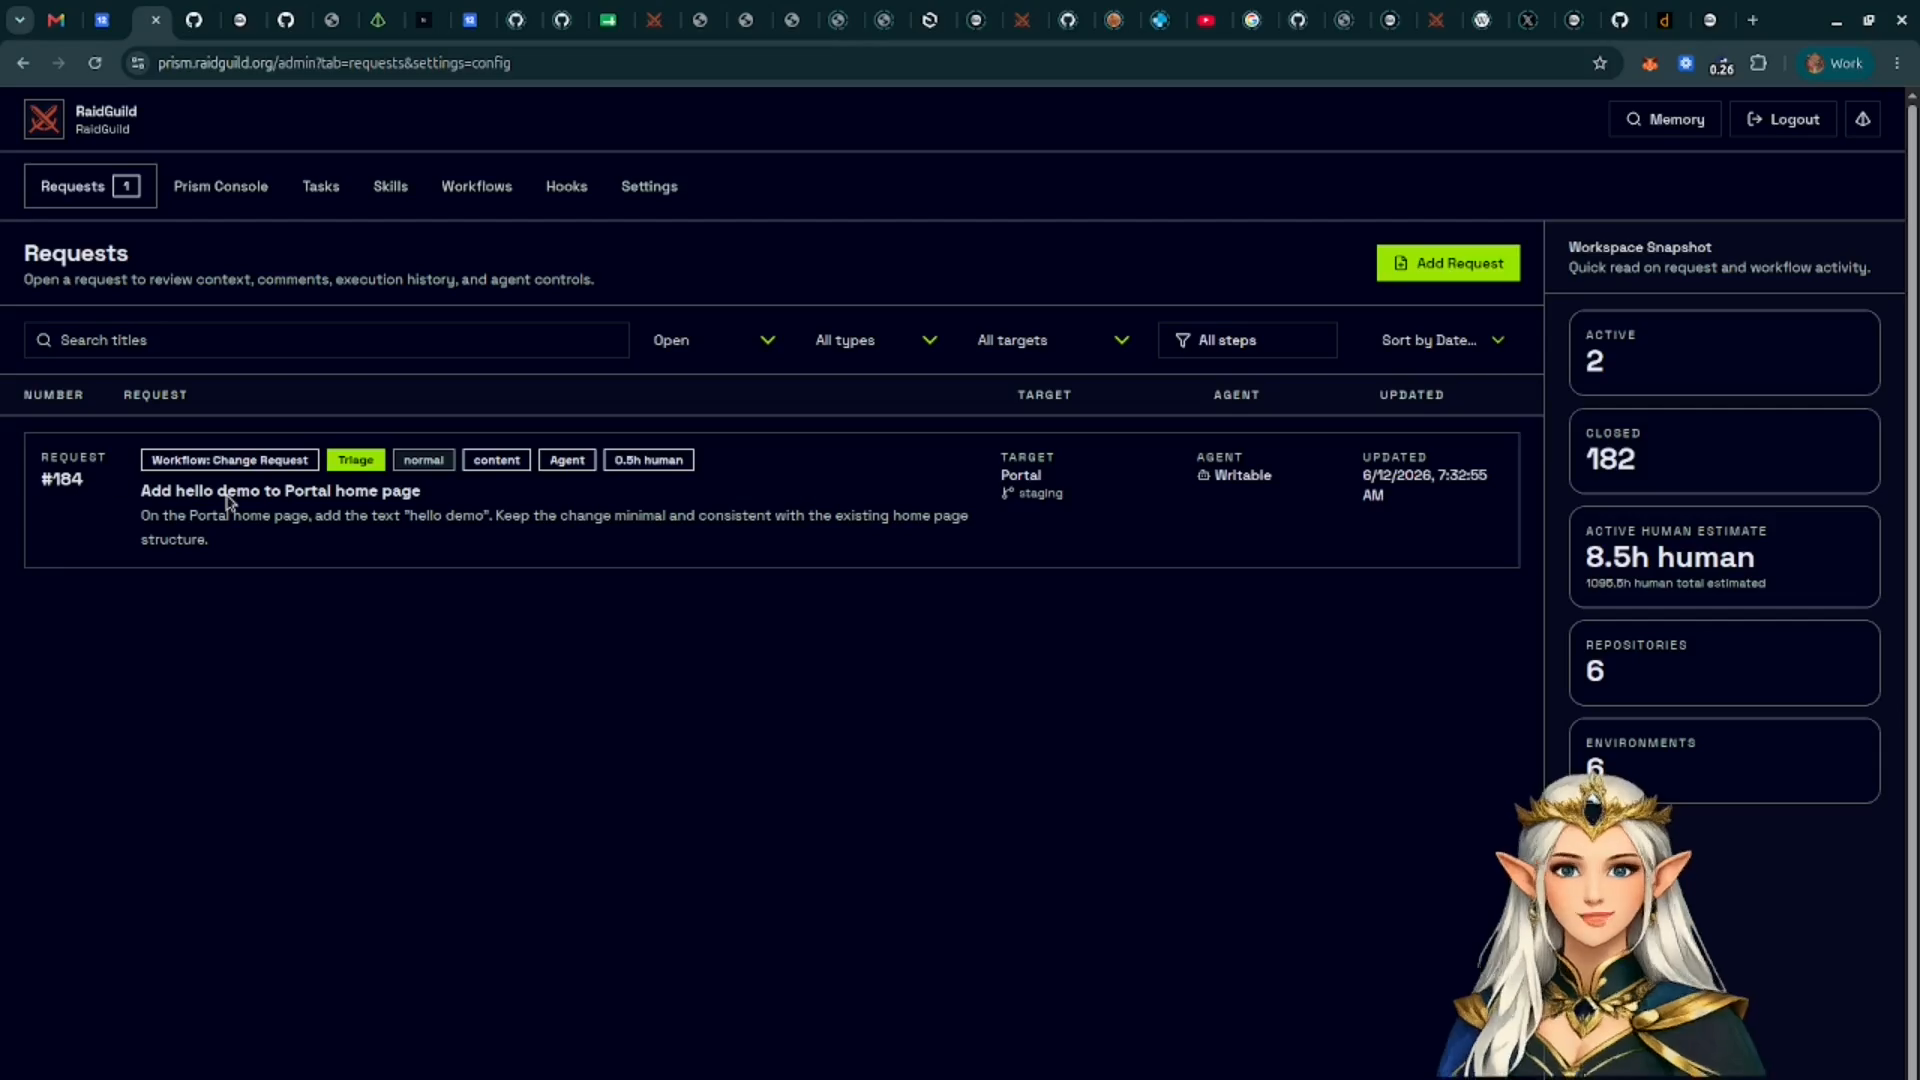Viewport: 1920px width, 1080px height.
Task: Focus the Search titles field
Action: pos(327,340)
